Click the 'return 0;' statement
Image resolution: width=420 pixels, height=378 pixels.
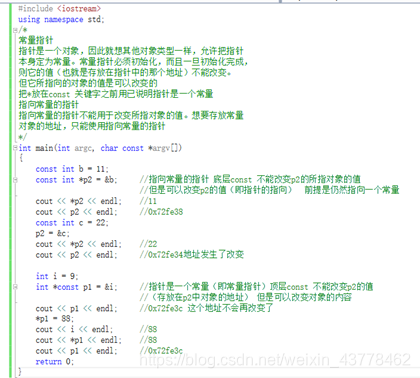tap(55, 361)
